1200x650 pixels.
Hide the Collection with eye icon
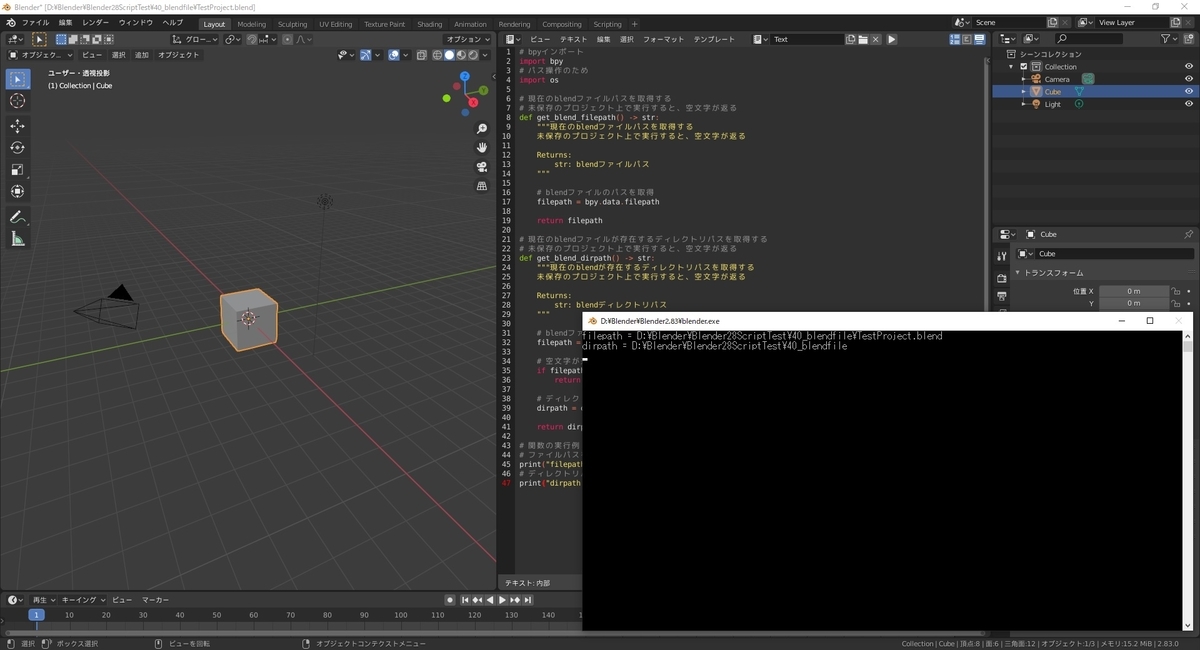(x=1189, y=66)
